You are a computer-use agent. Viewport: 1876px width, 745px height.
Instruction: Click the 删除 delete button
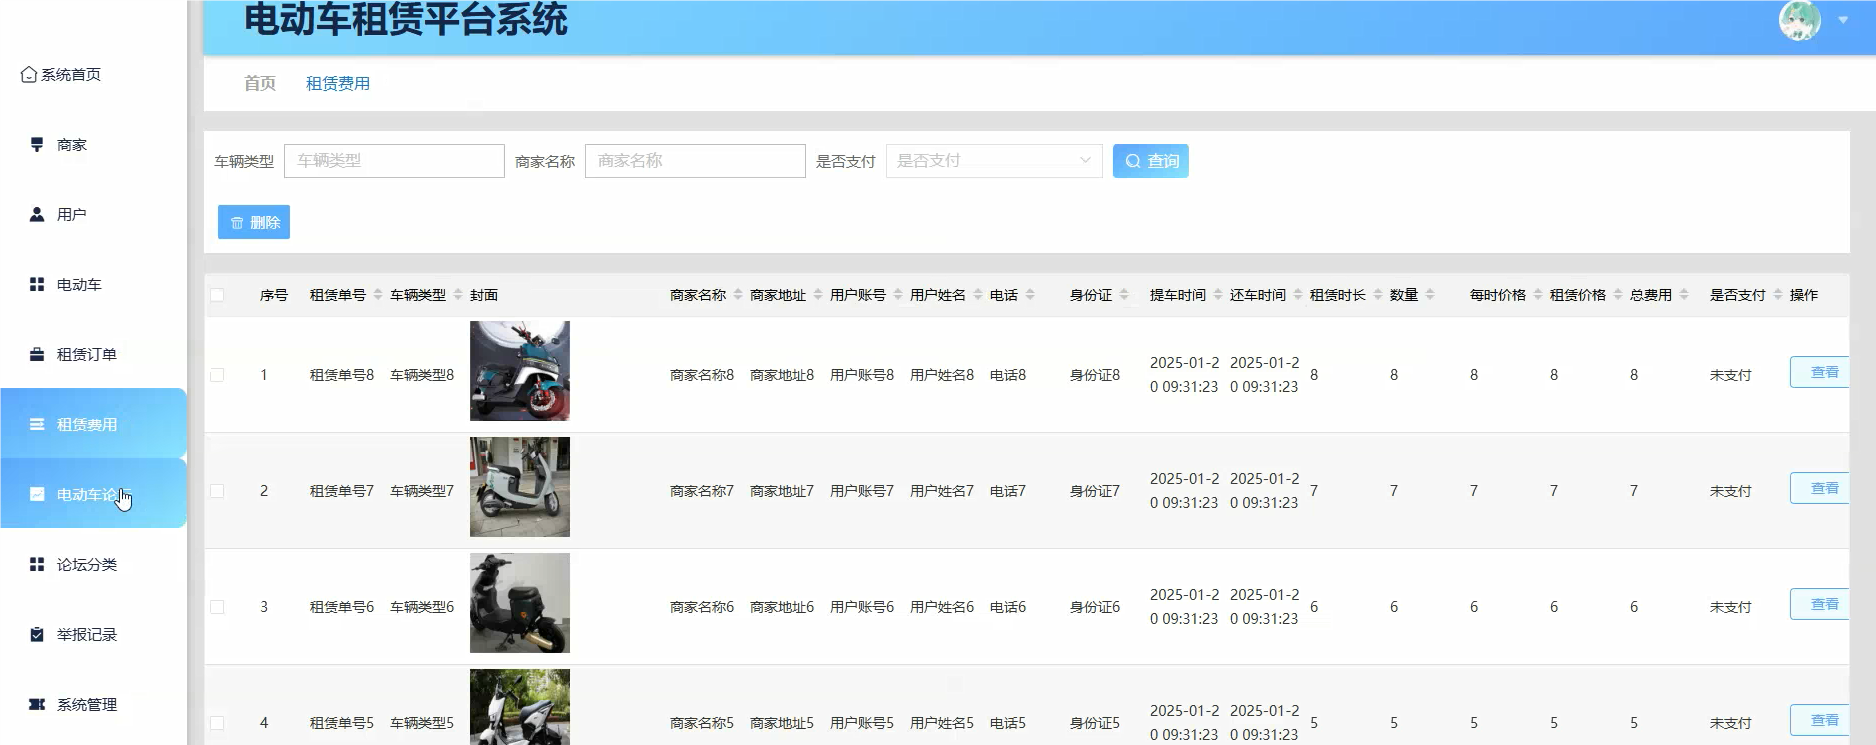[254, 222]
